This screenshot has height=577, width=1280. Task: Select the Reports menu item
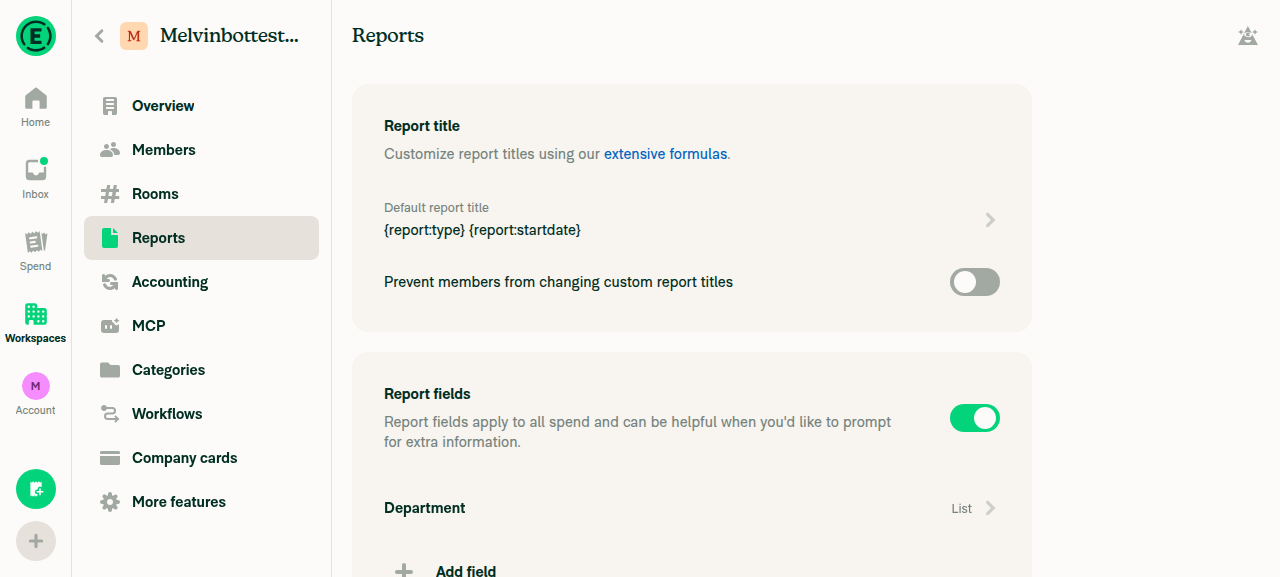[201, 238]
